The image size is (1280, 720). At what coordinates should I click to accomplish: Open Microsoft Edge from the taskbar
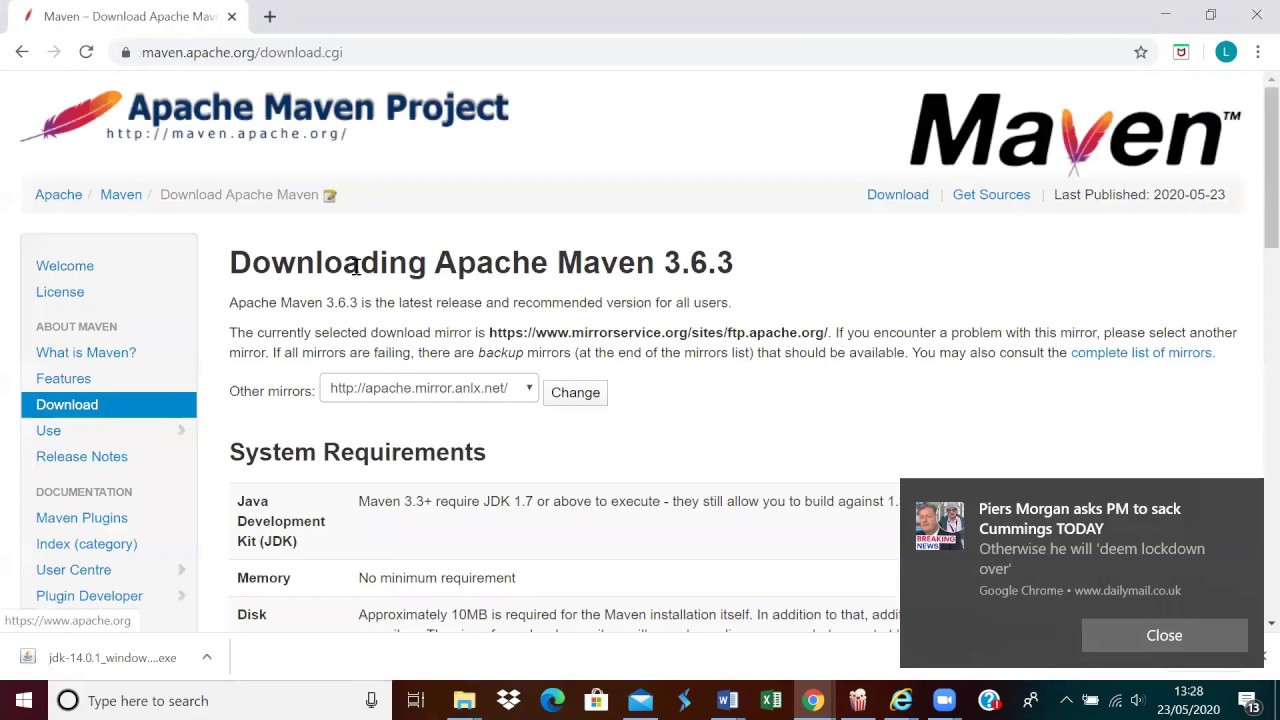tap(552, 701)
